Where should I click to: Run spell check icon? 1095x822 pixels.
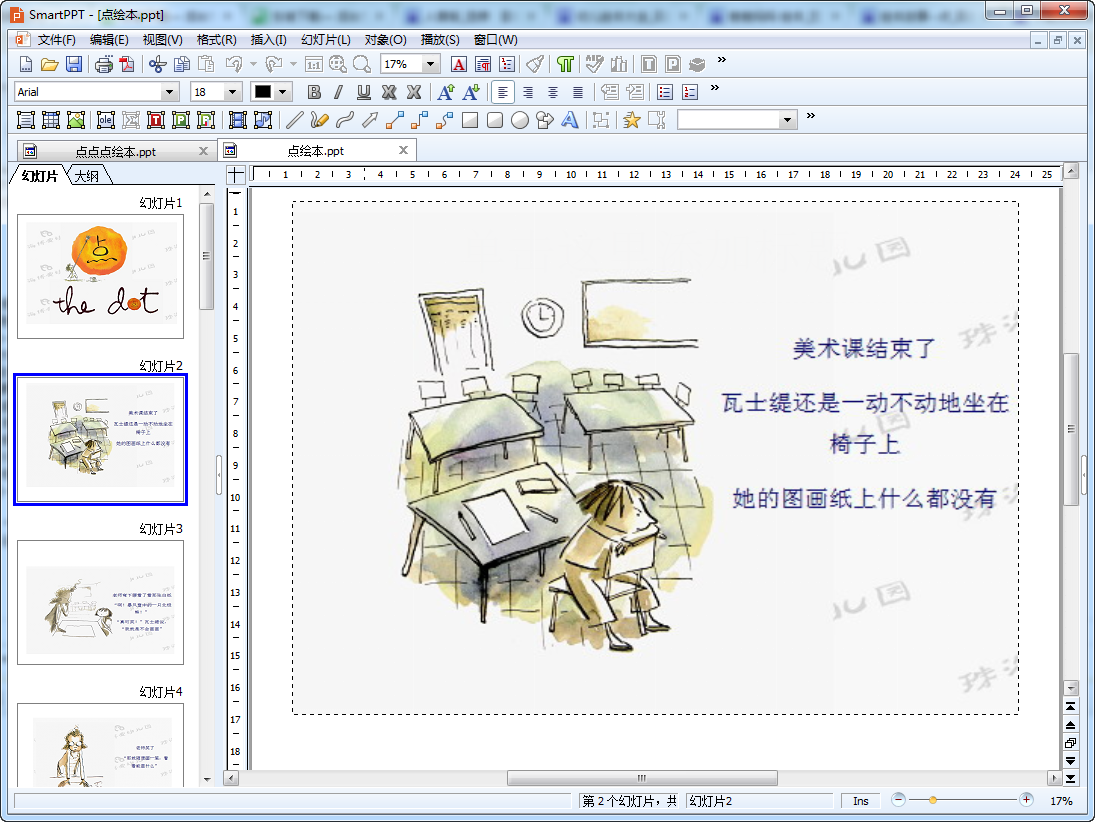click(x=594, y=65)
